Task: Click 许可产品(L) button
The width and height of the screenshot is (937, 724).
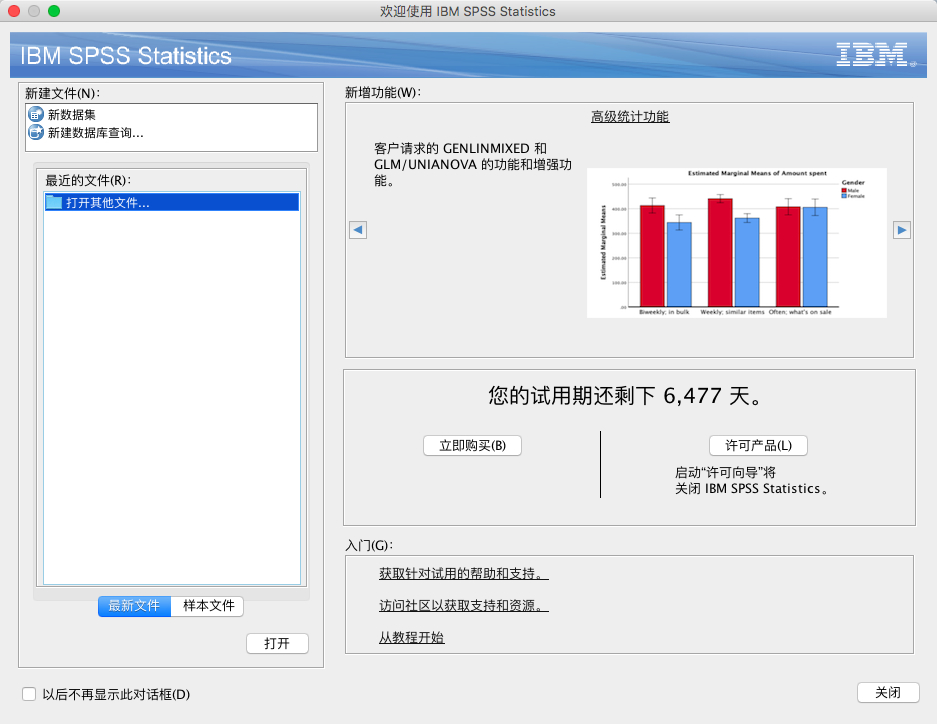Action: tap(758, 446)
